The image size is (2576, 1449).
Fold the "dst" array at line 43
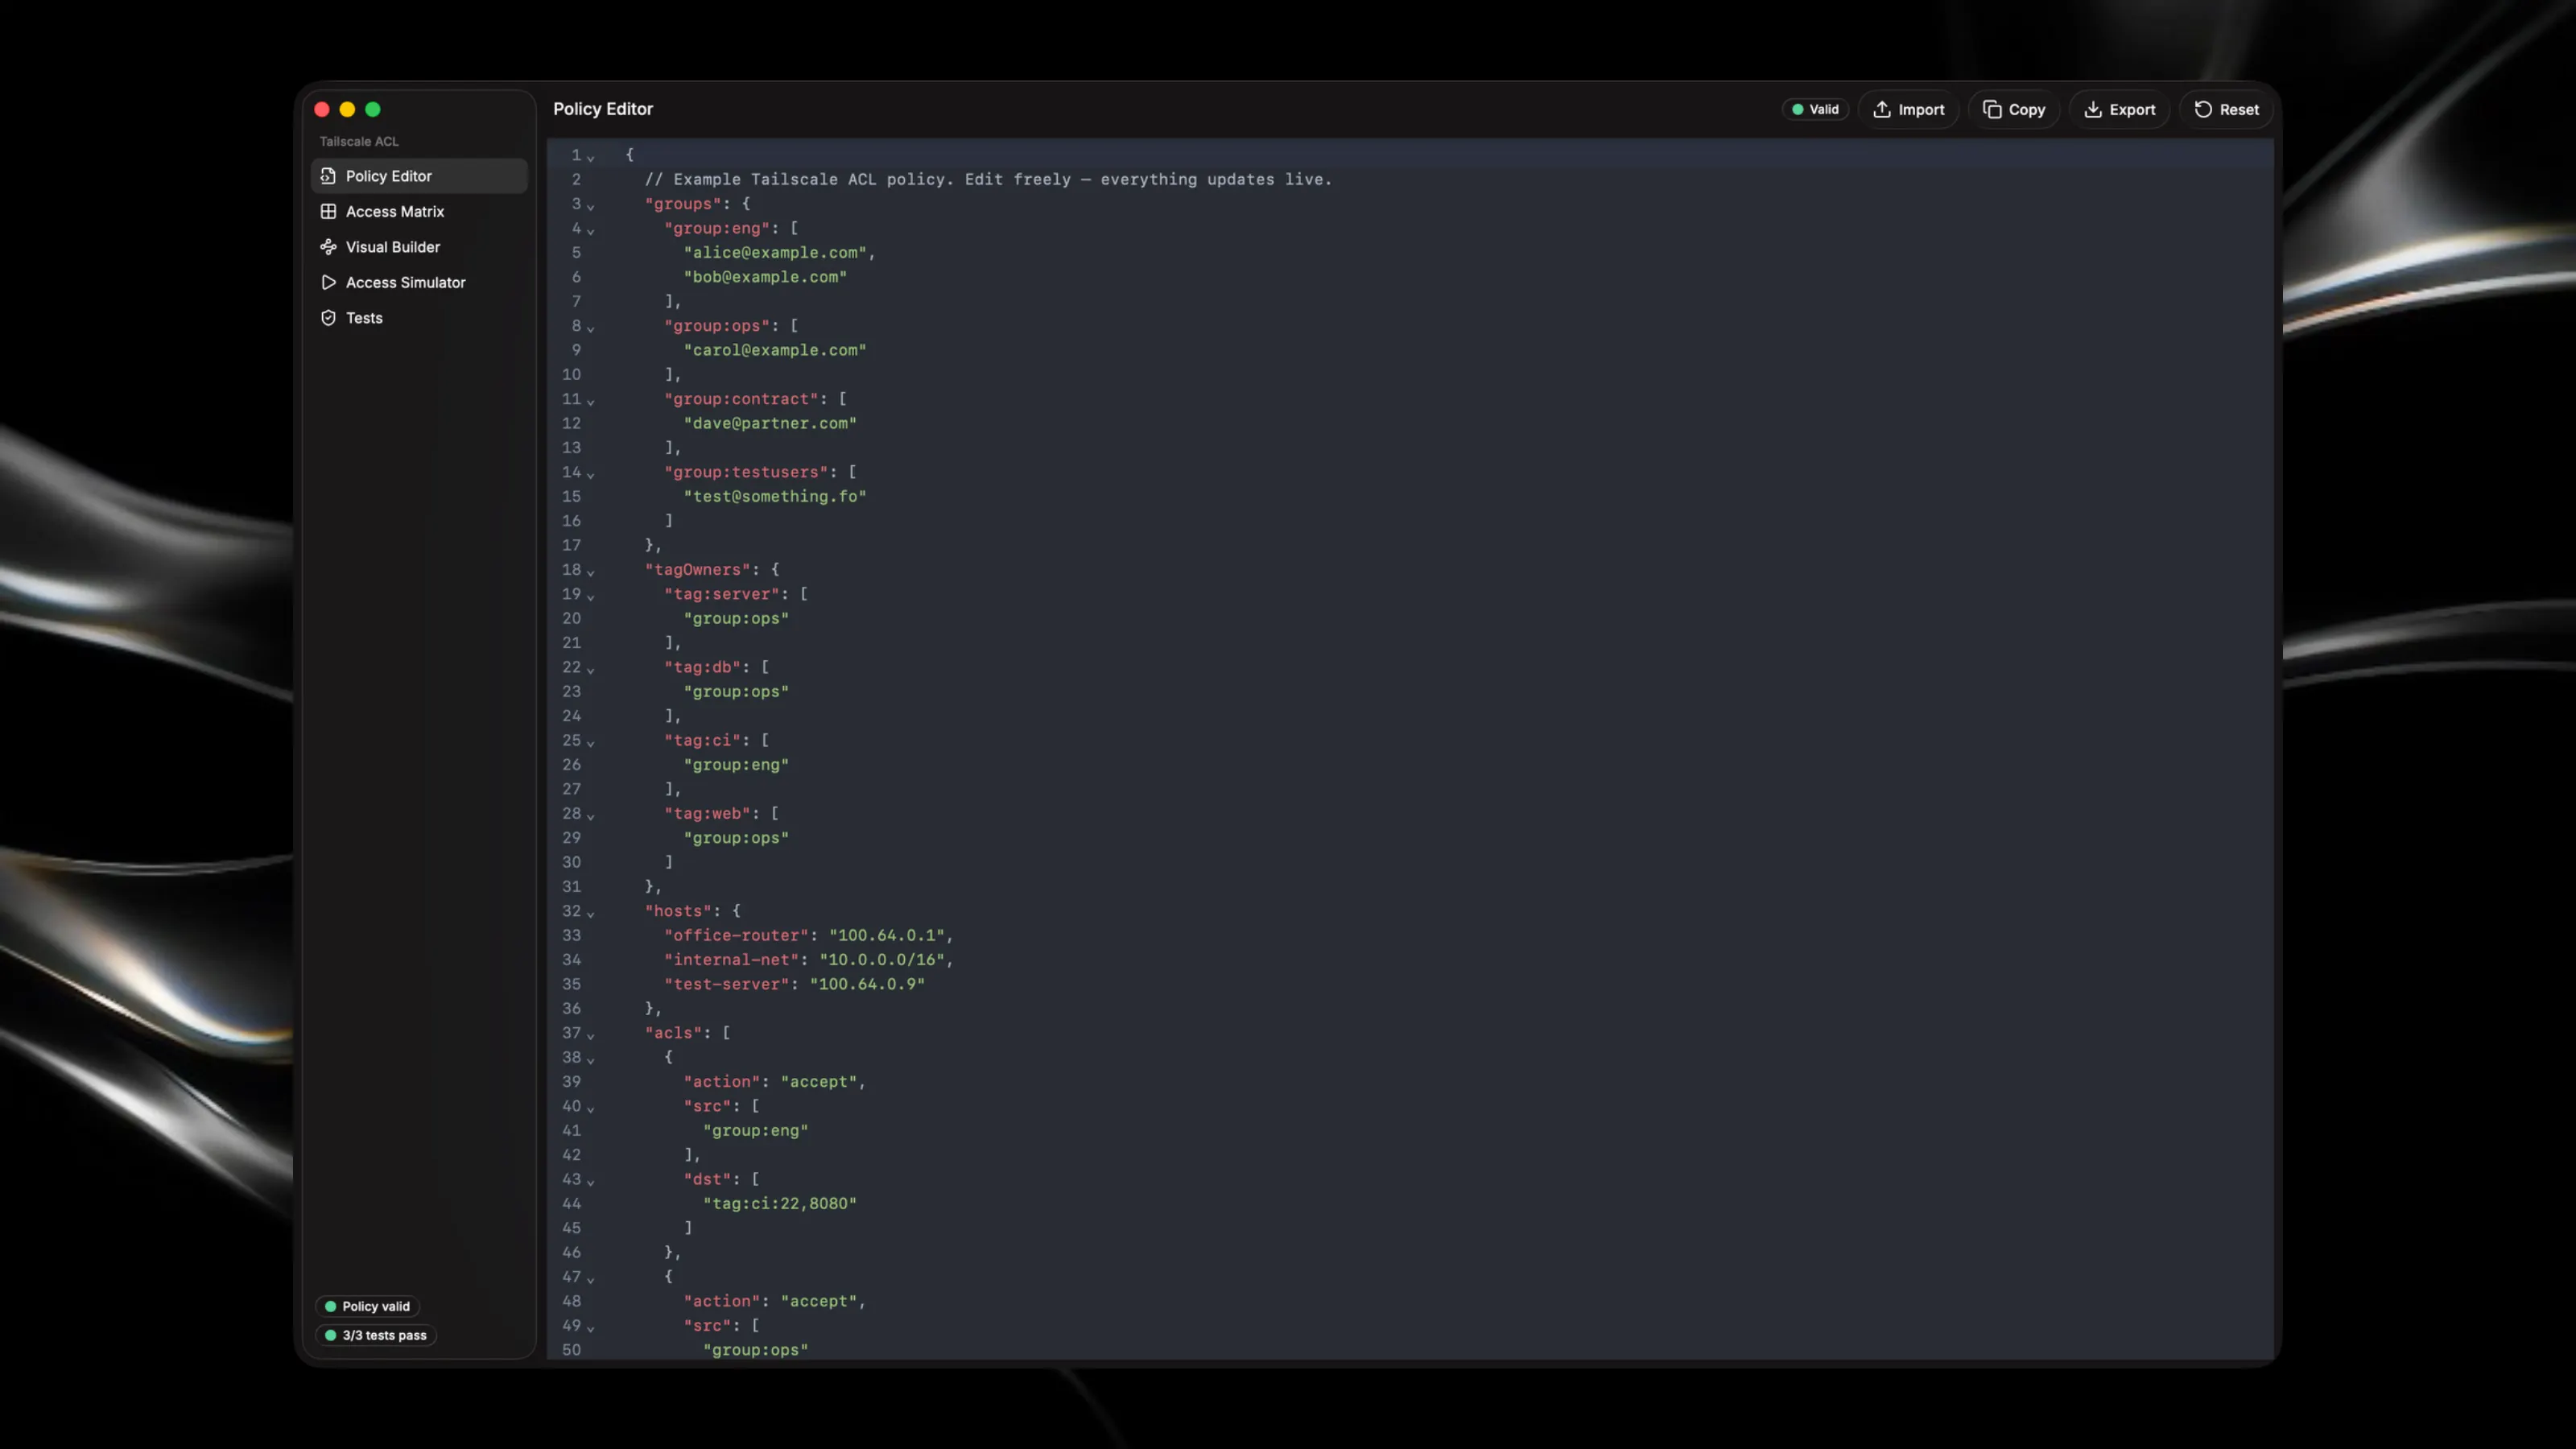point(591,1182)
